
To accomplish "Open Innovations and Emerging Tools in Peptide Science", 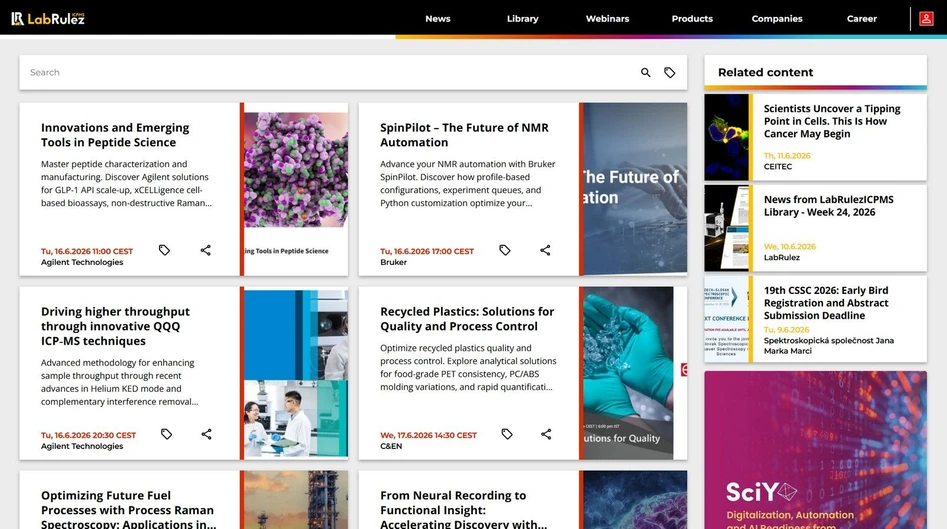I will pyautogui.click(x=115, y=135).
